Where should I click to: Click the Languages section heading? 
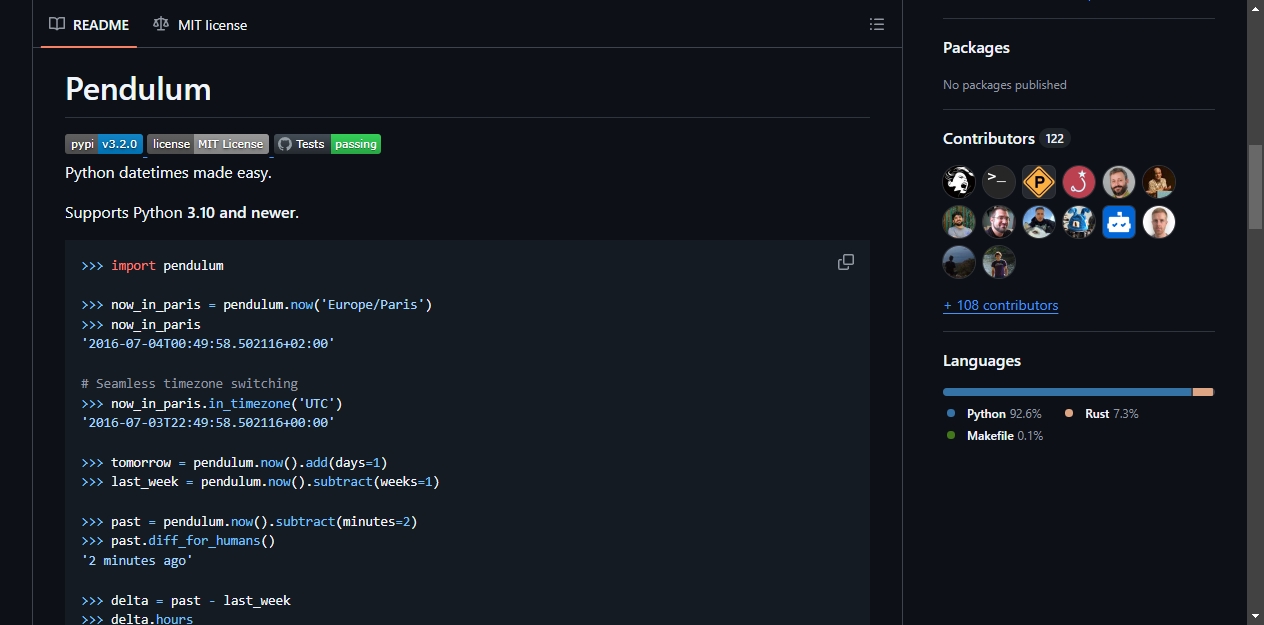982,361
